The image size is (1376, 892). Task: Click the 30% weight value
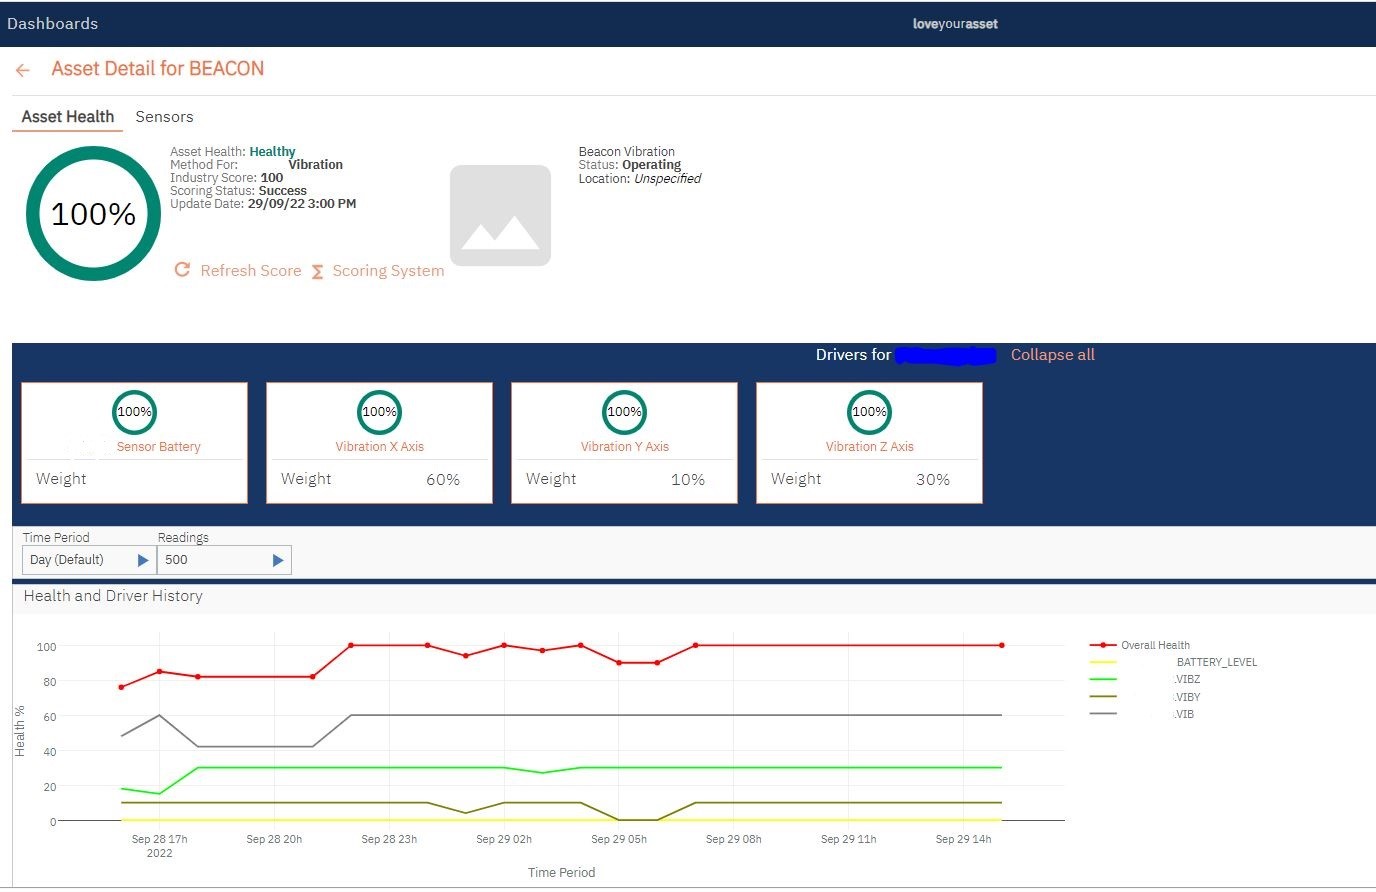pyautogui.click(x=933, y=480)
